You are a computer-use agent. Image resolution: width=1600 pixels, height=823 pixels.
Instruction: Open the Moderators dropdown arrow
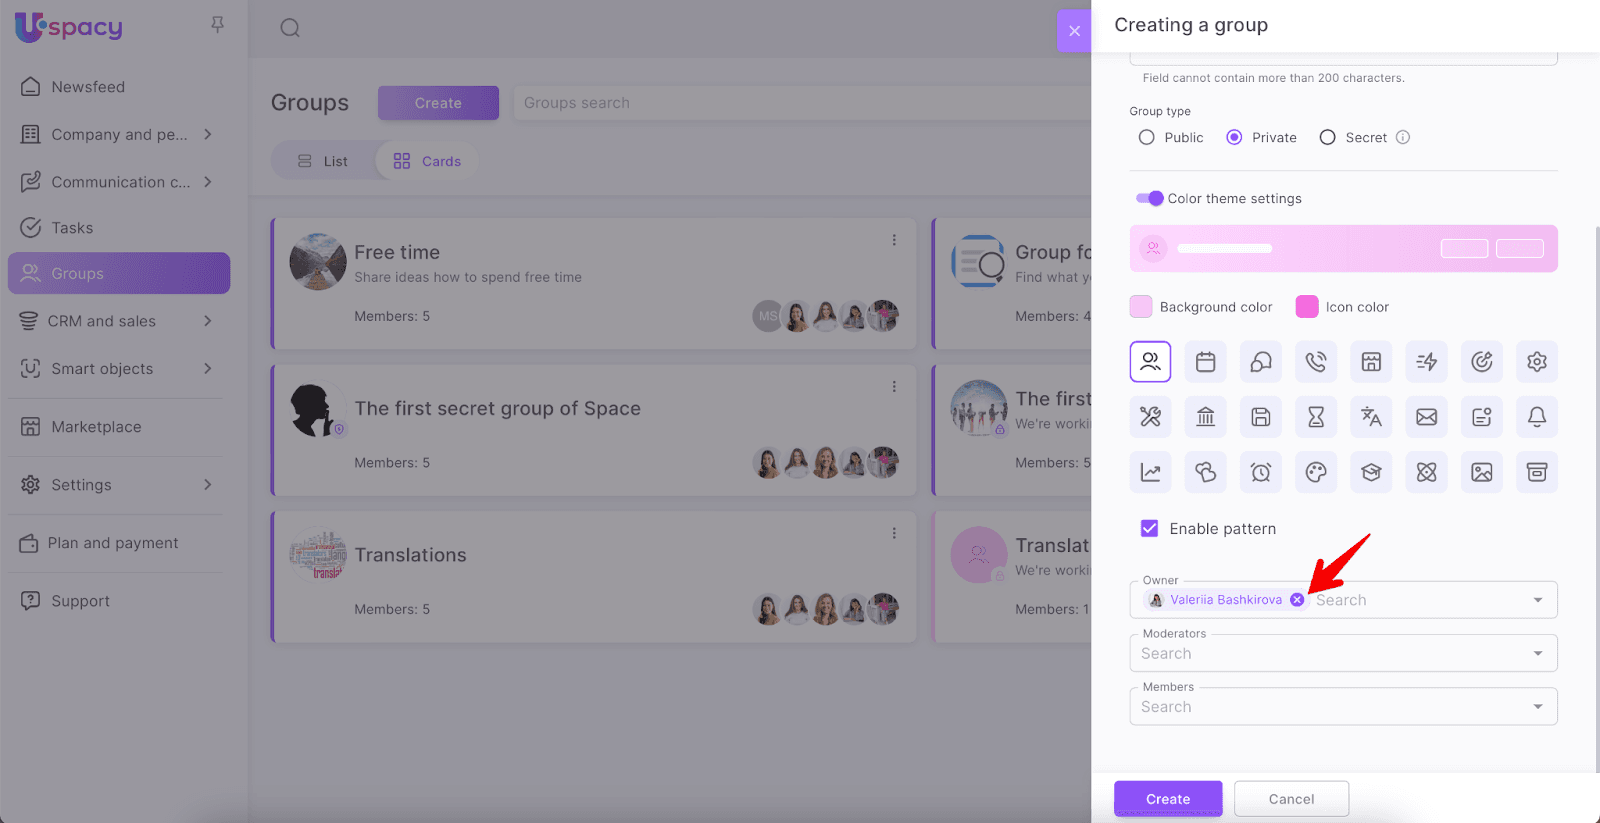[x=1538, y=653]
